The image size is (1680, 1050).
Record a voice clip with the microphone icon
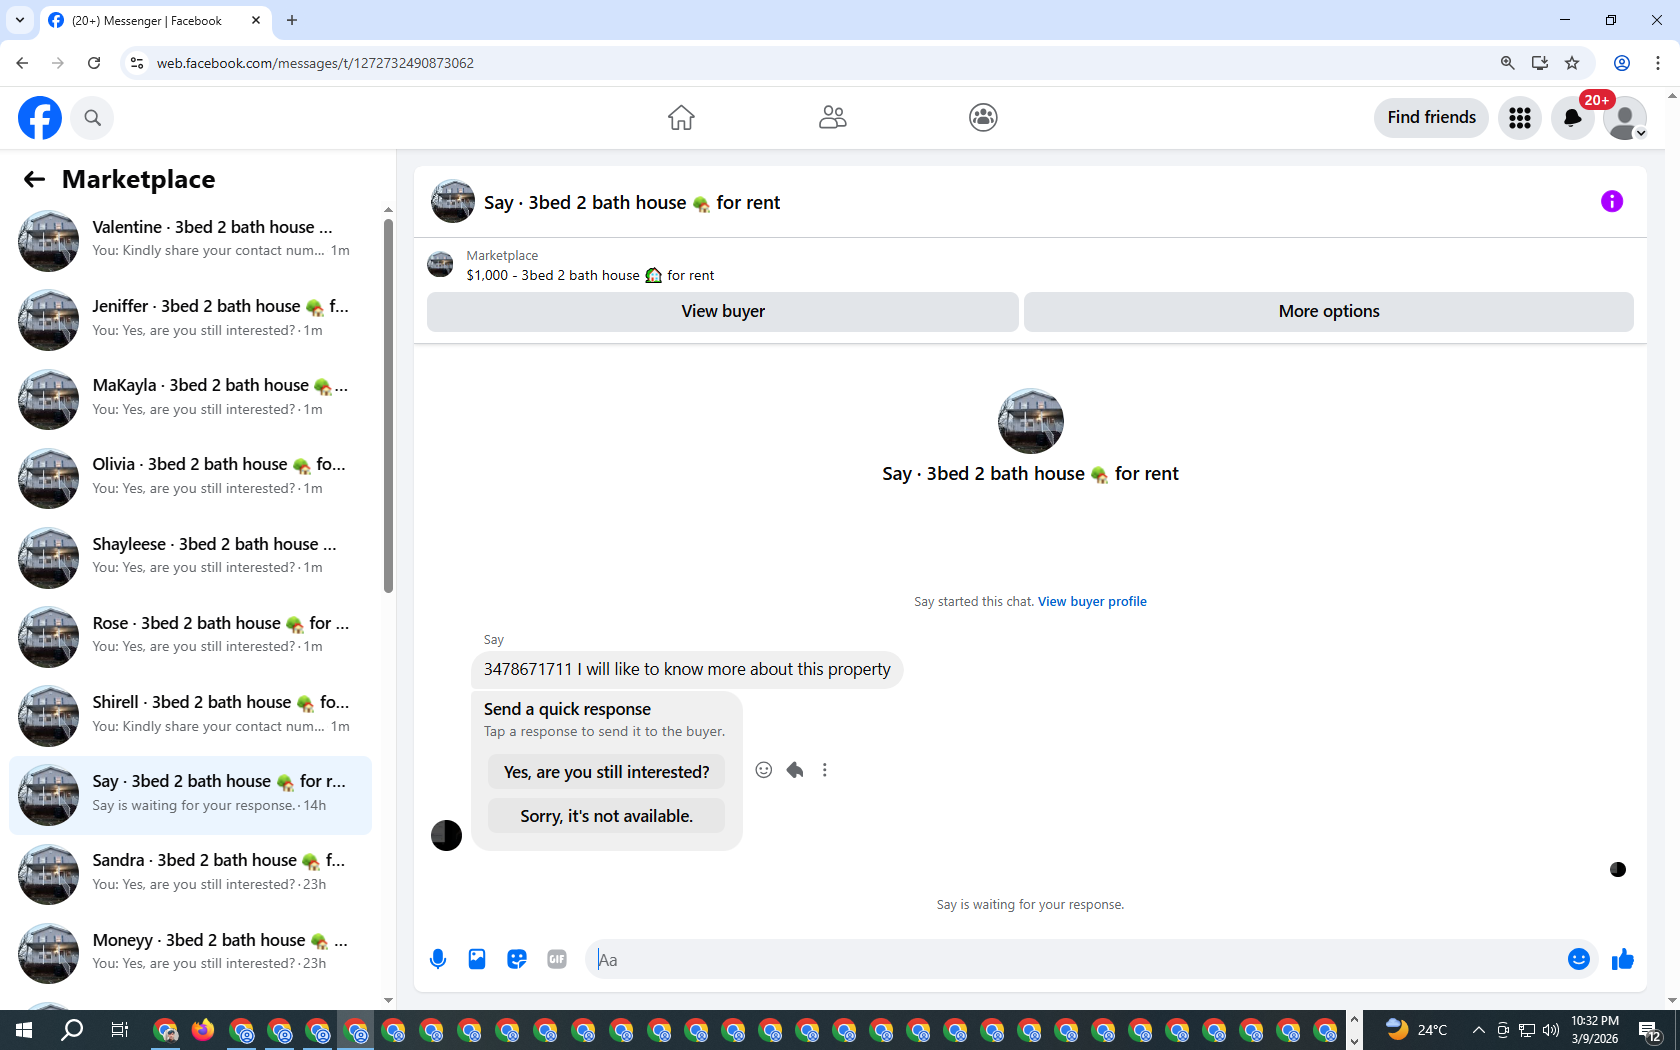coord(438,960)
